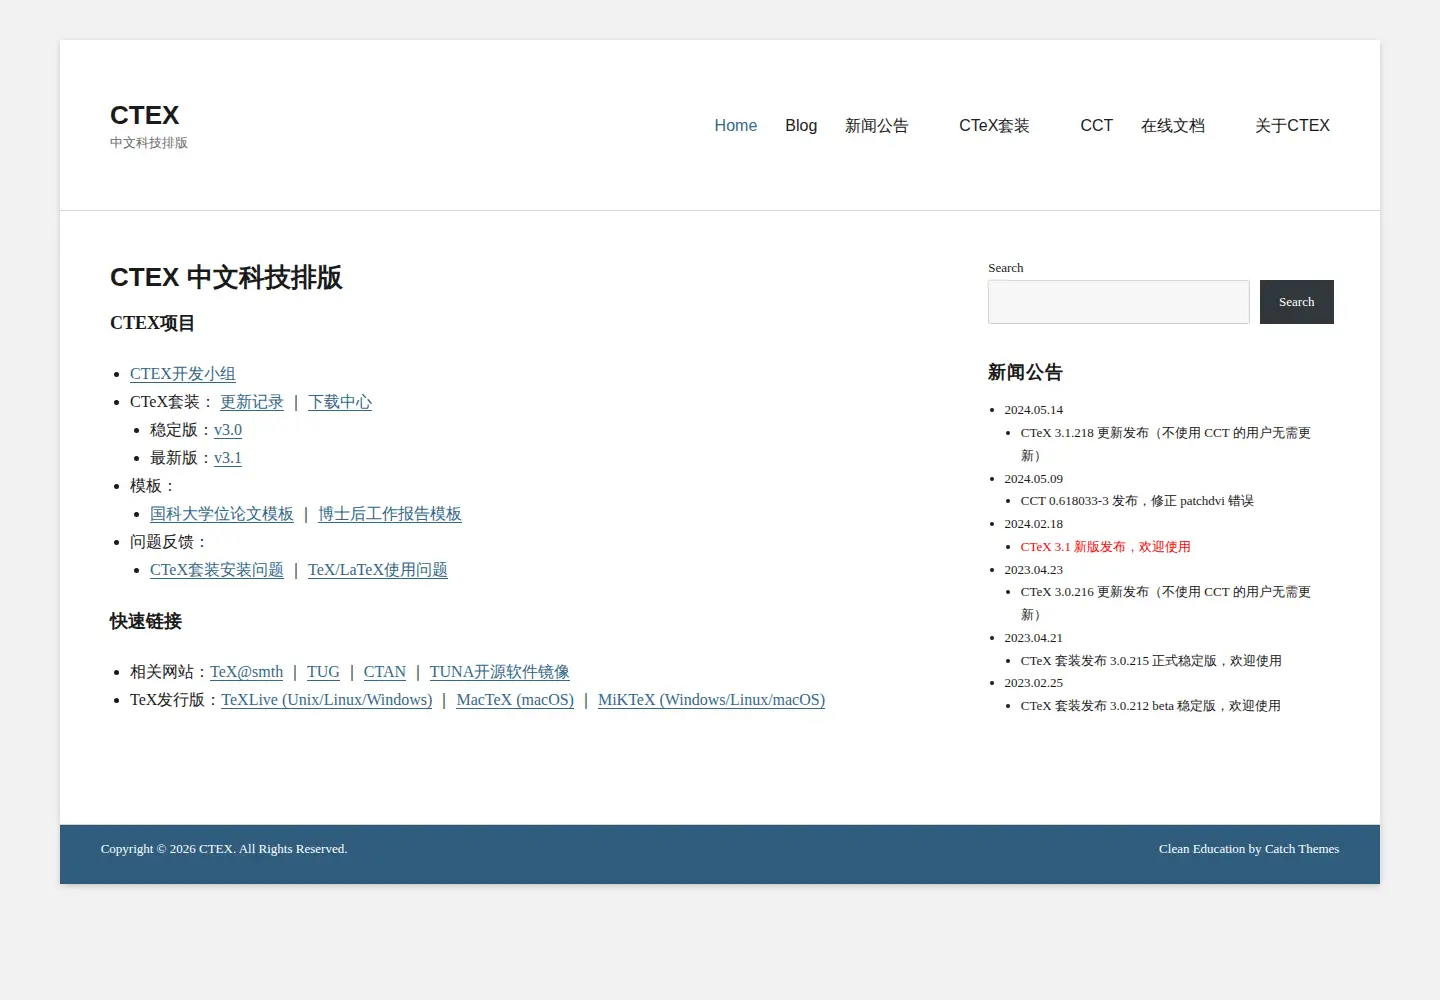Click the 快速链接 section heading
The width and height of the screenshot is (1440, 1000).
[146, 621]
